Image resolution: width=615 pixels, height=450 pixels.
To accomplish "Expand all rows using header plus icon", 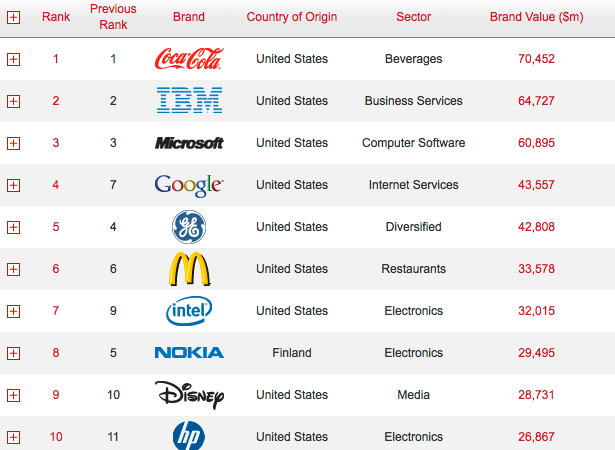I will pos(13,17).
